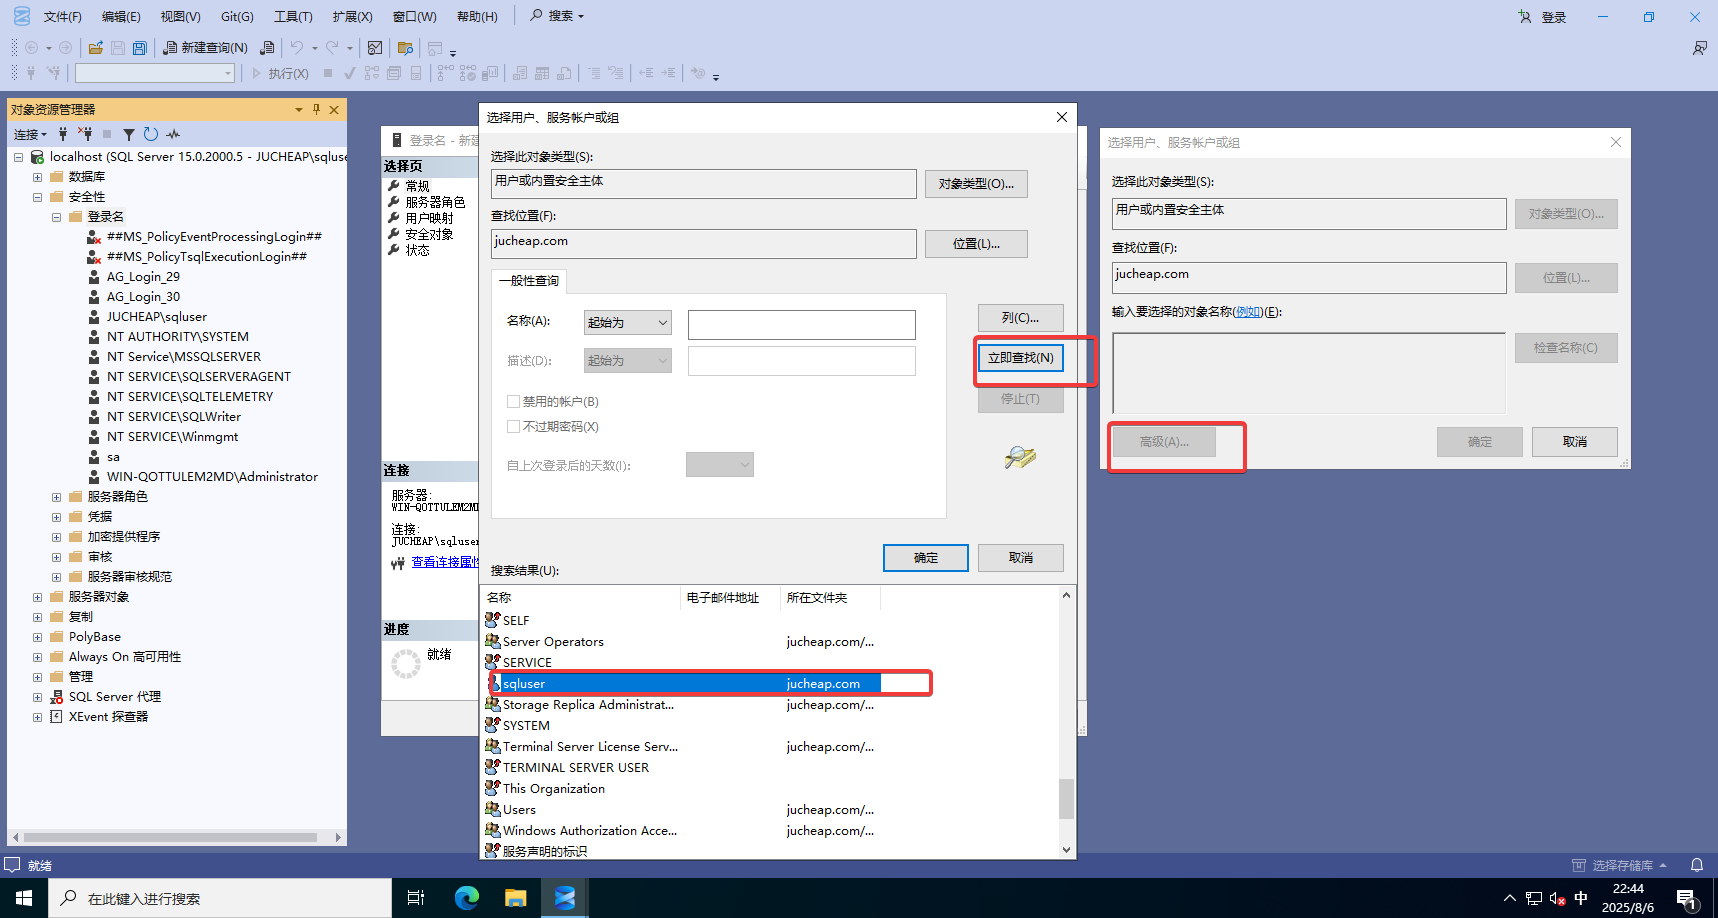Image resolution: width=1718 pixels, height=918 pixels.
Task: Click the 列(C)... button
Action: coord(1020,318)
